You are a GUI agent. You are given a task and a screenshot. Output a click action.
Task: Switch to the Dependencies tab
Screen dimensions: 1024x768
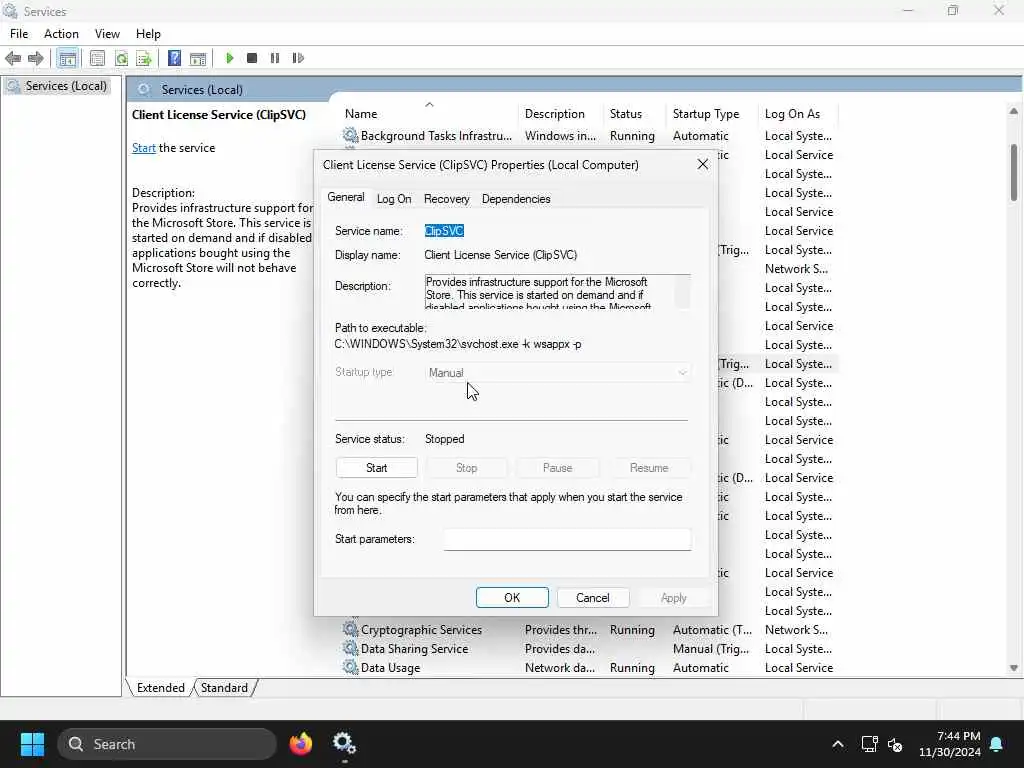[516, 199]
